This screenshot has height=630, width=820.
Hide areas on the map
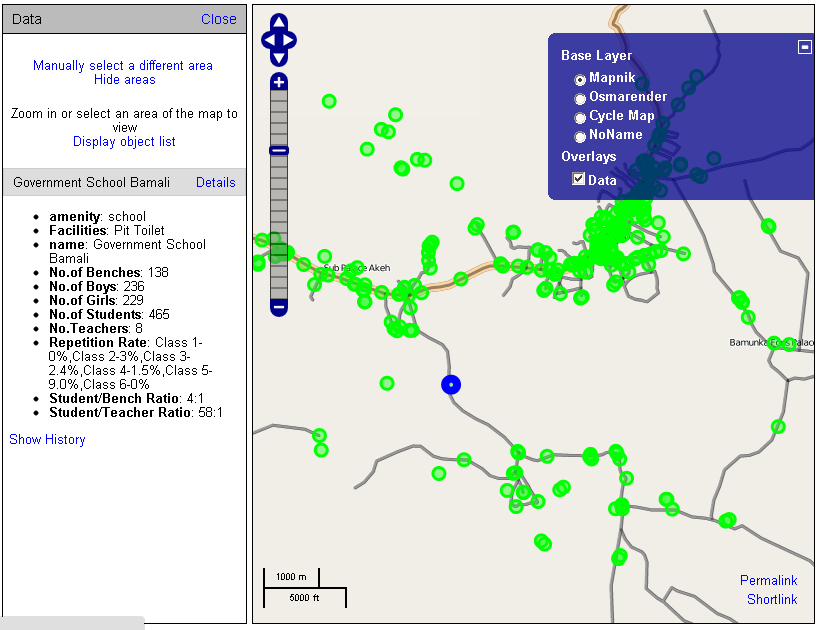tap(124, 80)
